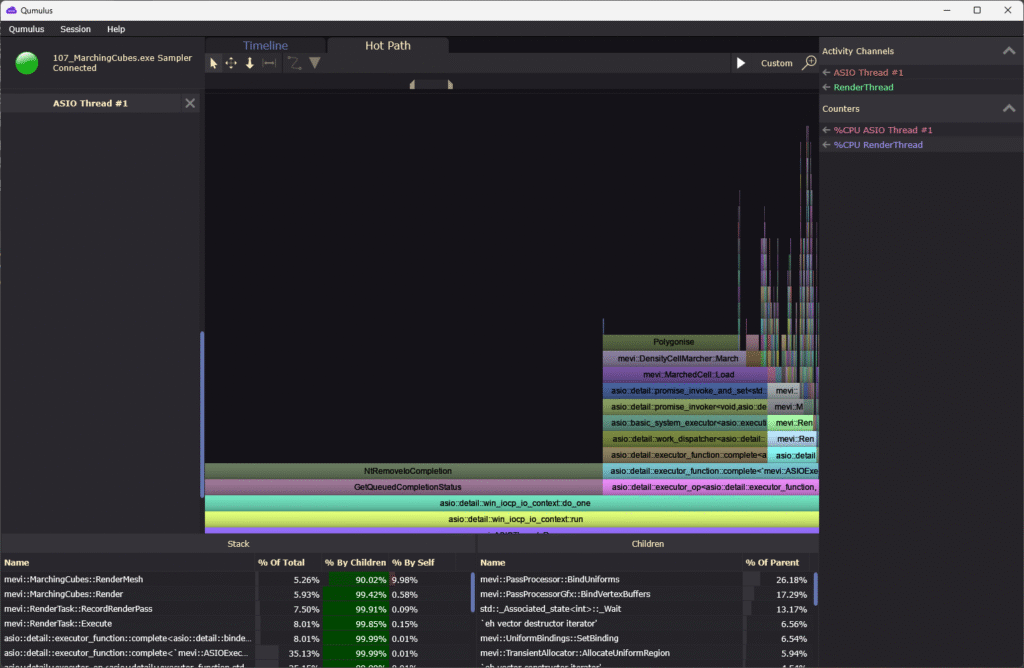The width and height of the screenshot is (1024, 668).
Task: Switch to the Timeline tab
Action: coord(265,45)
